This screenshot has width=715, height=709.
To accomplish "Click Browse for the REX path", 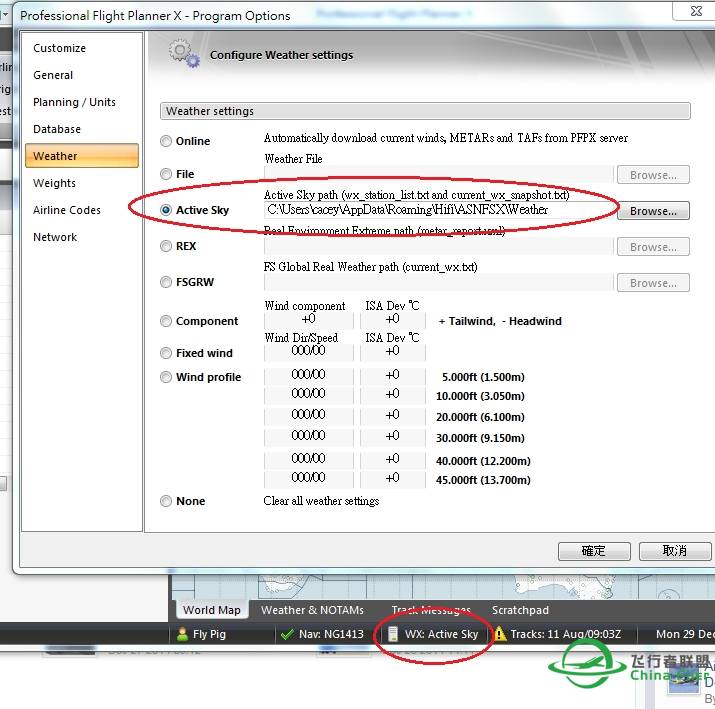I will [653, 247].
